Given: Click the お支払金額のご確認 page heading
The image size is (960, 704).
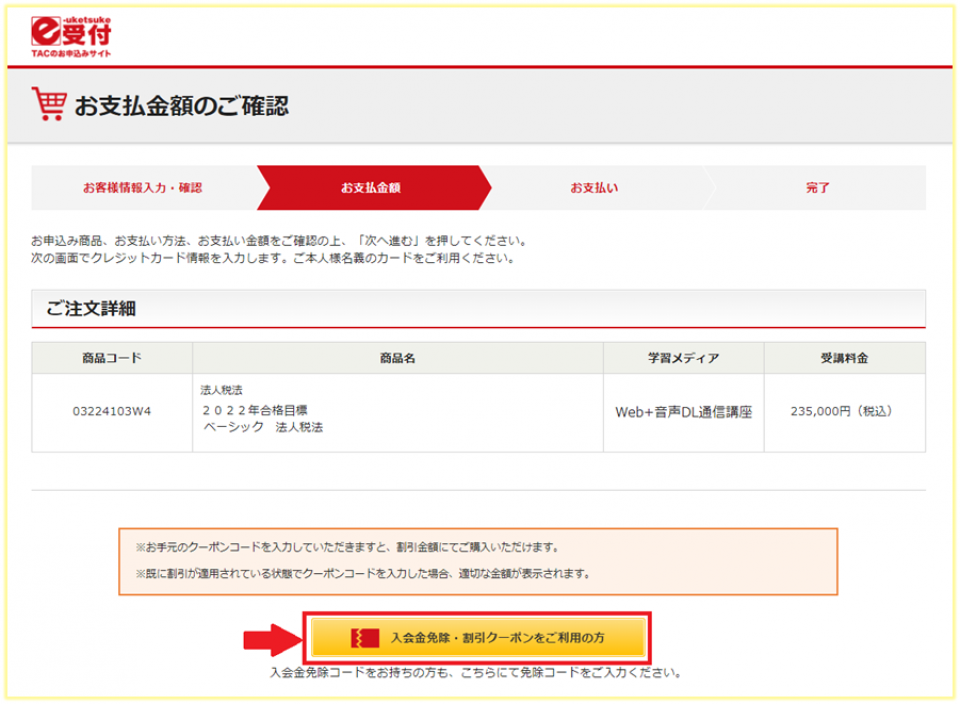Looking at the screenshot, I should [181, 105].
